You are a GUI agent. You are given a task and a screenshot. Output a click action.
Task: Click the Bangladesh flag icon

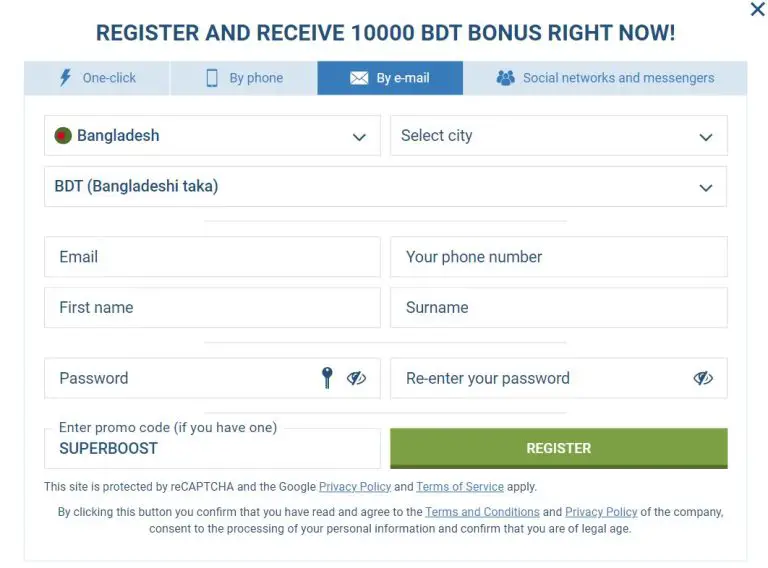[x=63, y=136]
